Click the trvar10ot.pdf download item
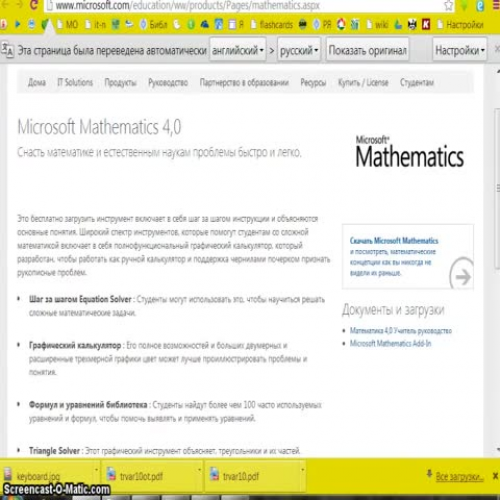The width and height of the screenshot is (500, 500). (153, 476)
